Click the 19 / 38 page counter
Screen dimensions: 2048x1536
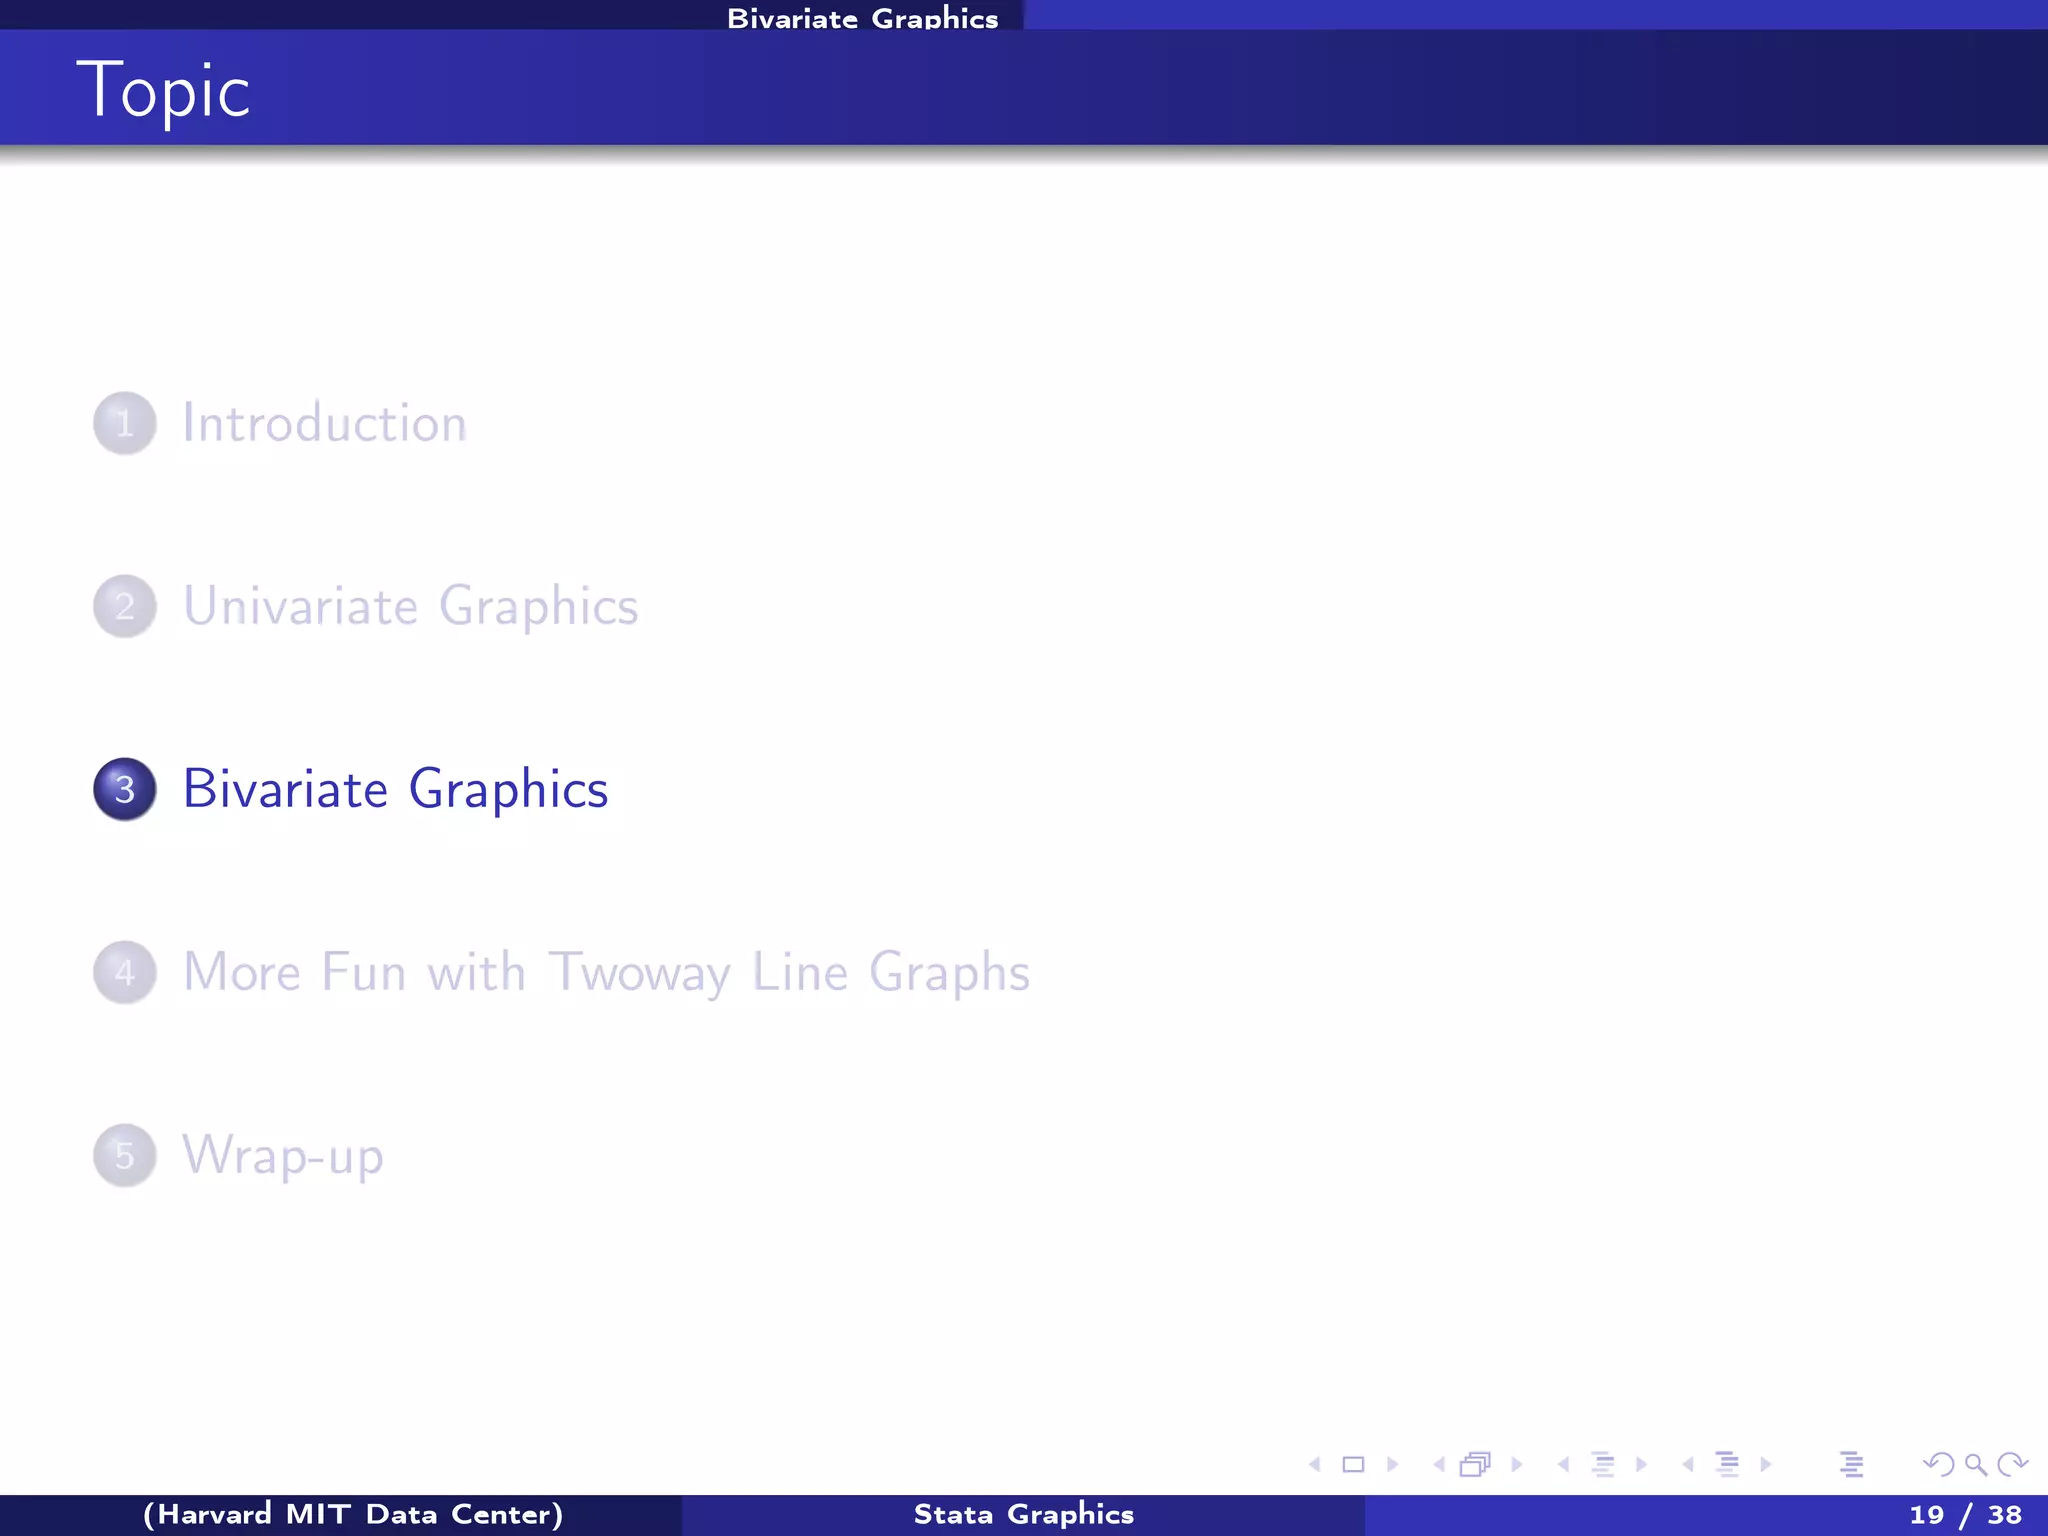[1965, 1515]
